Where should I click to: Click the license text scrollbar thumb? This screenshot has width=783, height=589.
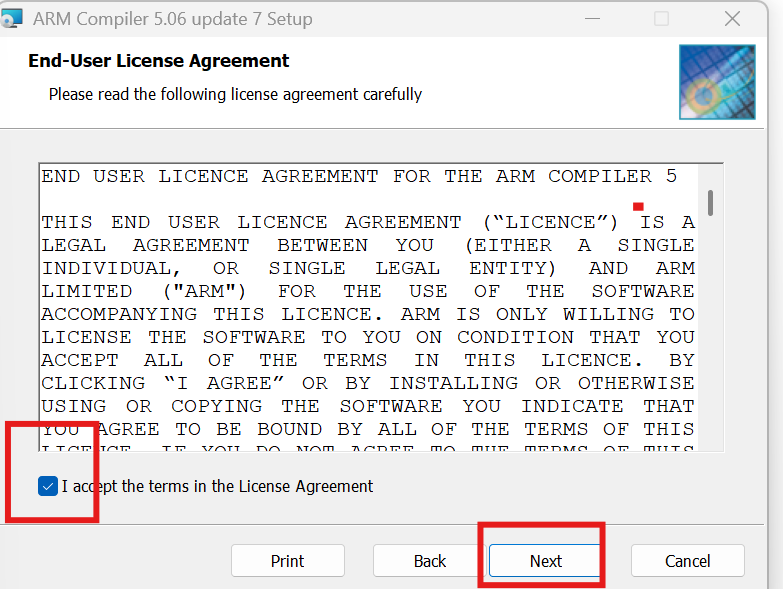[x=710, y=203]
